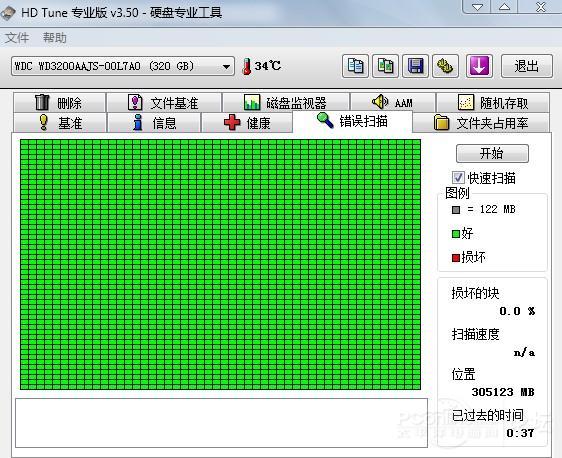562x458 pixels.
Task: Open the 文件 menu
Action: pyautogui.click(x=17, y=38)
